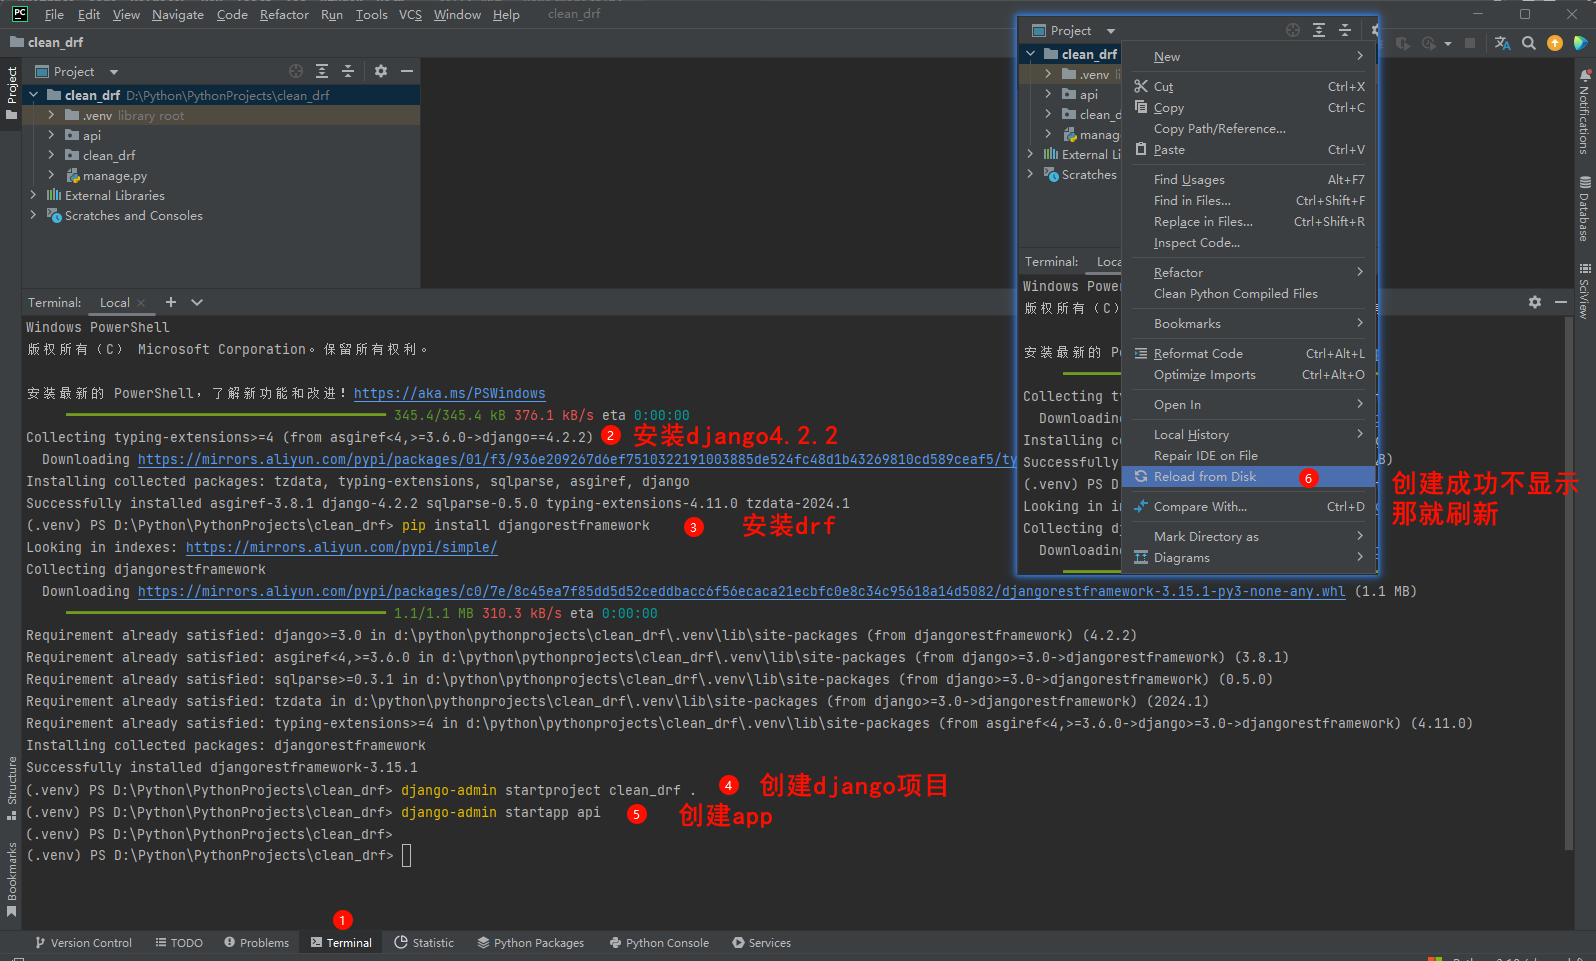The image size is (1596, 961).
Task: Open the translate icon in top toolbar
Action: tap(1502, 43)
